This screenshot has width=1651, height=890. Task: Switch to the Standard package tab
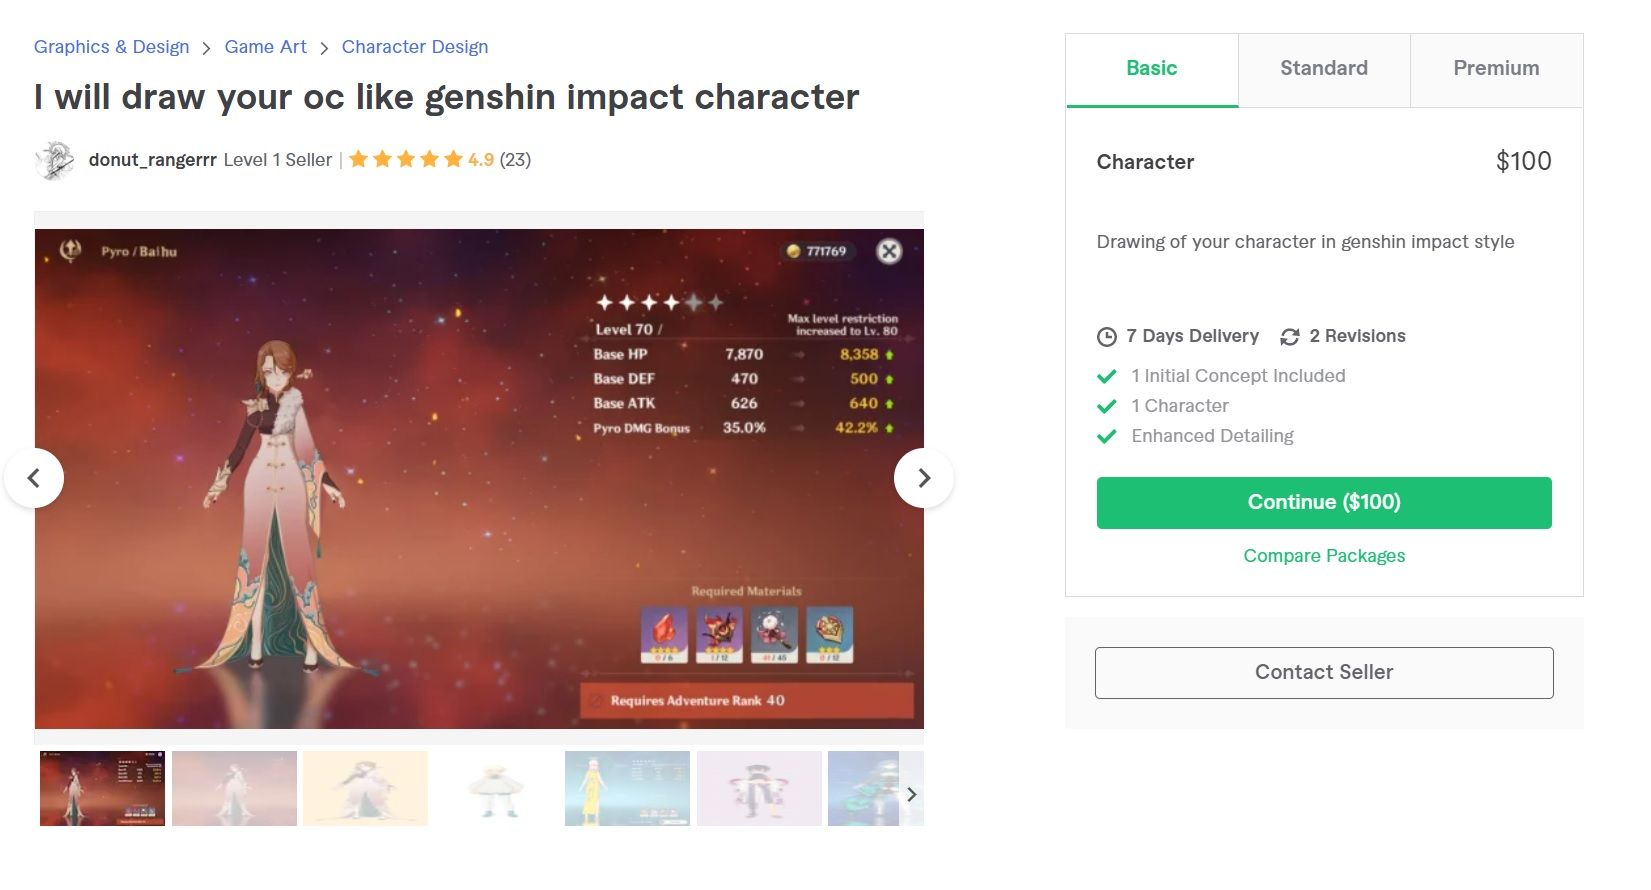click(x=1324, y=70)
